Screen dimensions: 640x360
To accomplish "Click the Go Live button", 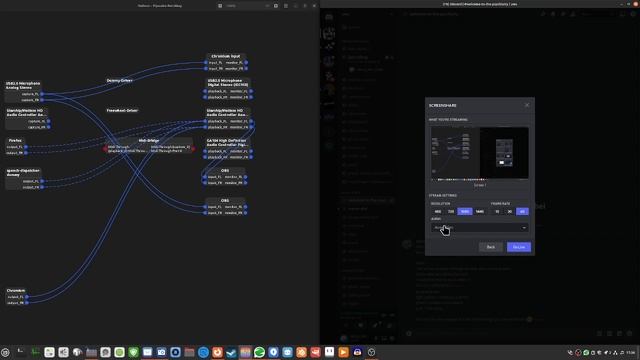I will pos(519,247).
